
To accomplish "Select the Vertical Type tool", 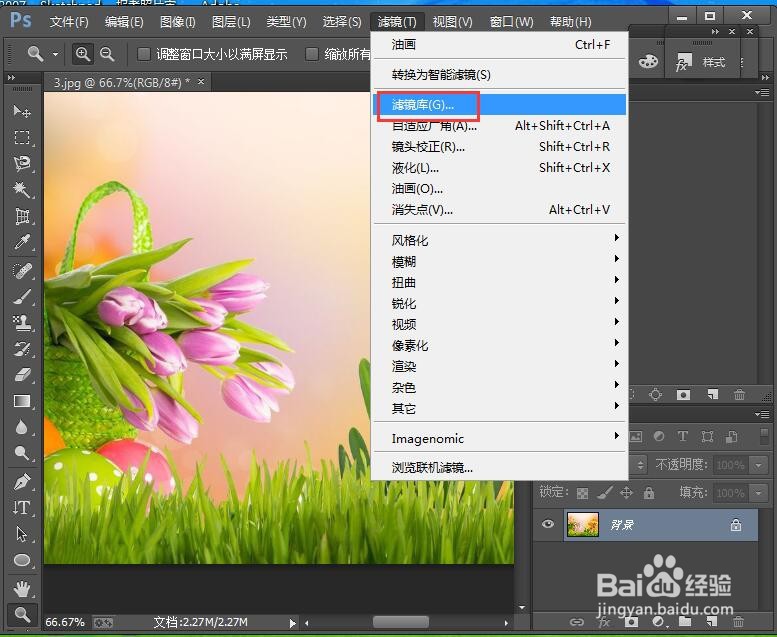I will [22, 508].
